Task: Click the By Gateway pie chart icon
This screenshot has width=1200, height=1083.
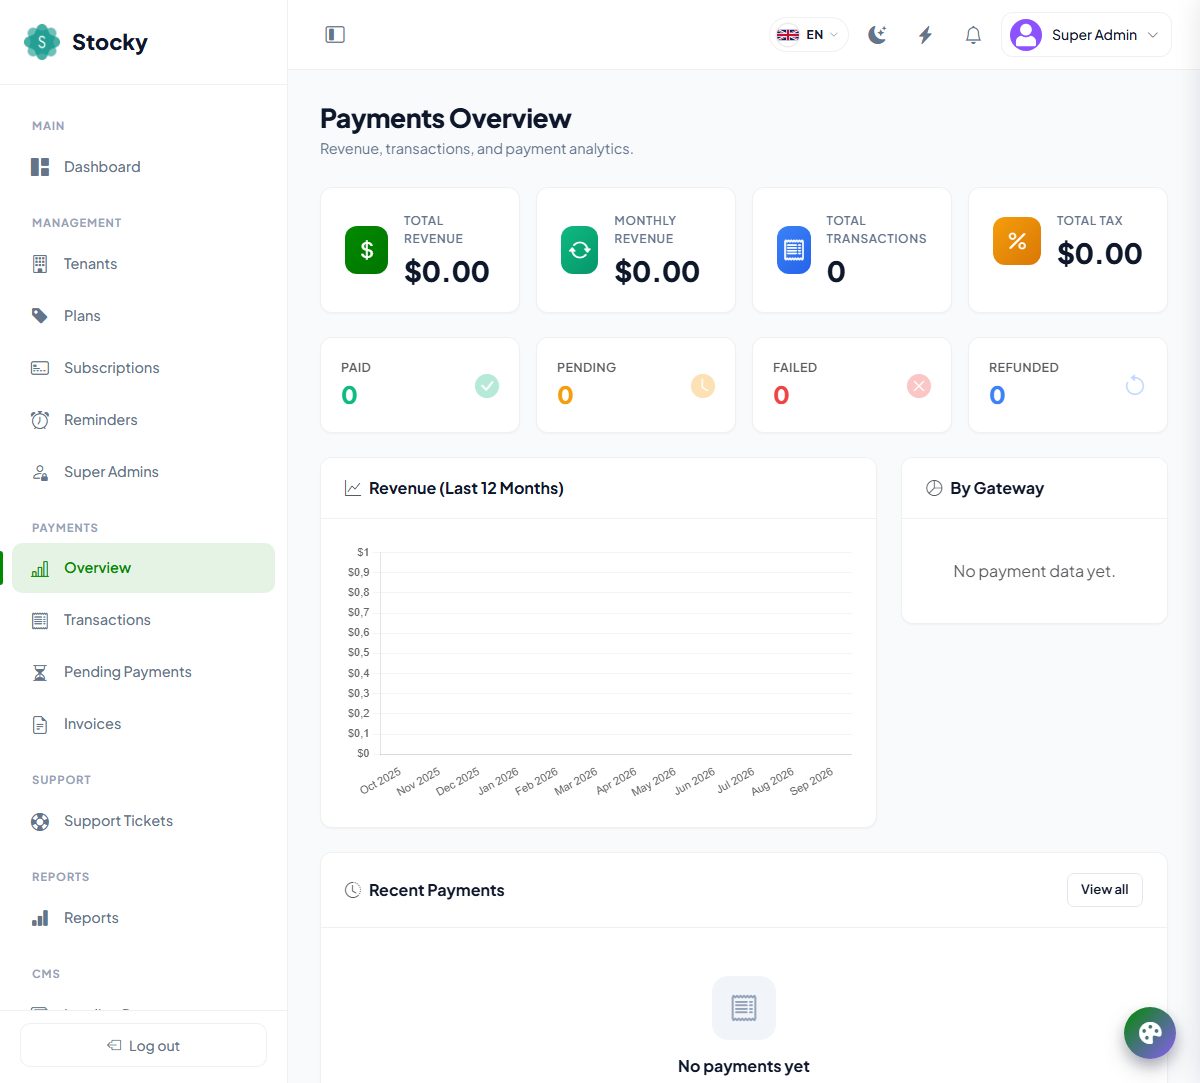Action: [934, 488]
